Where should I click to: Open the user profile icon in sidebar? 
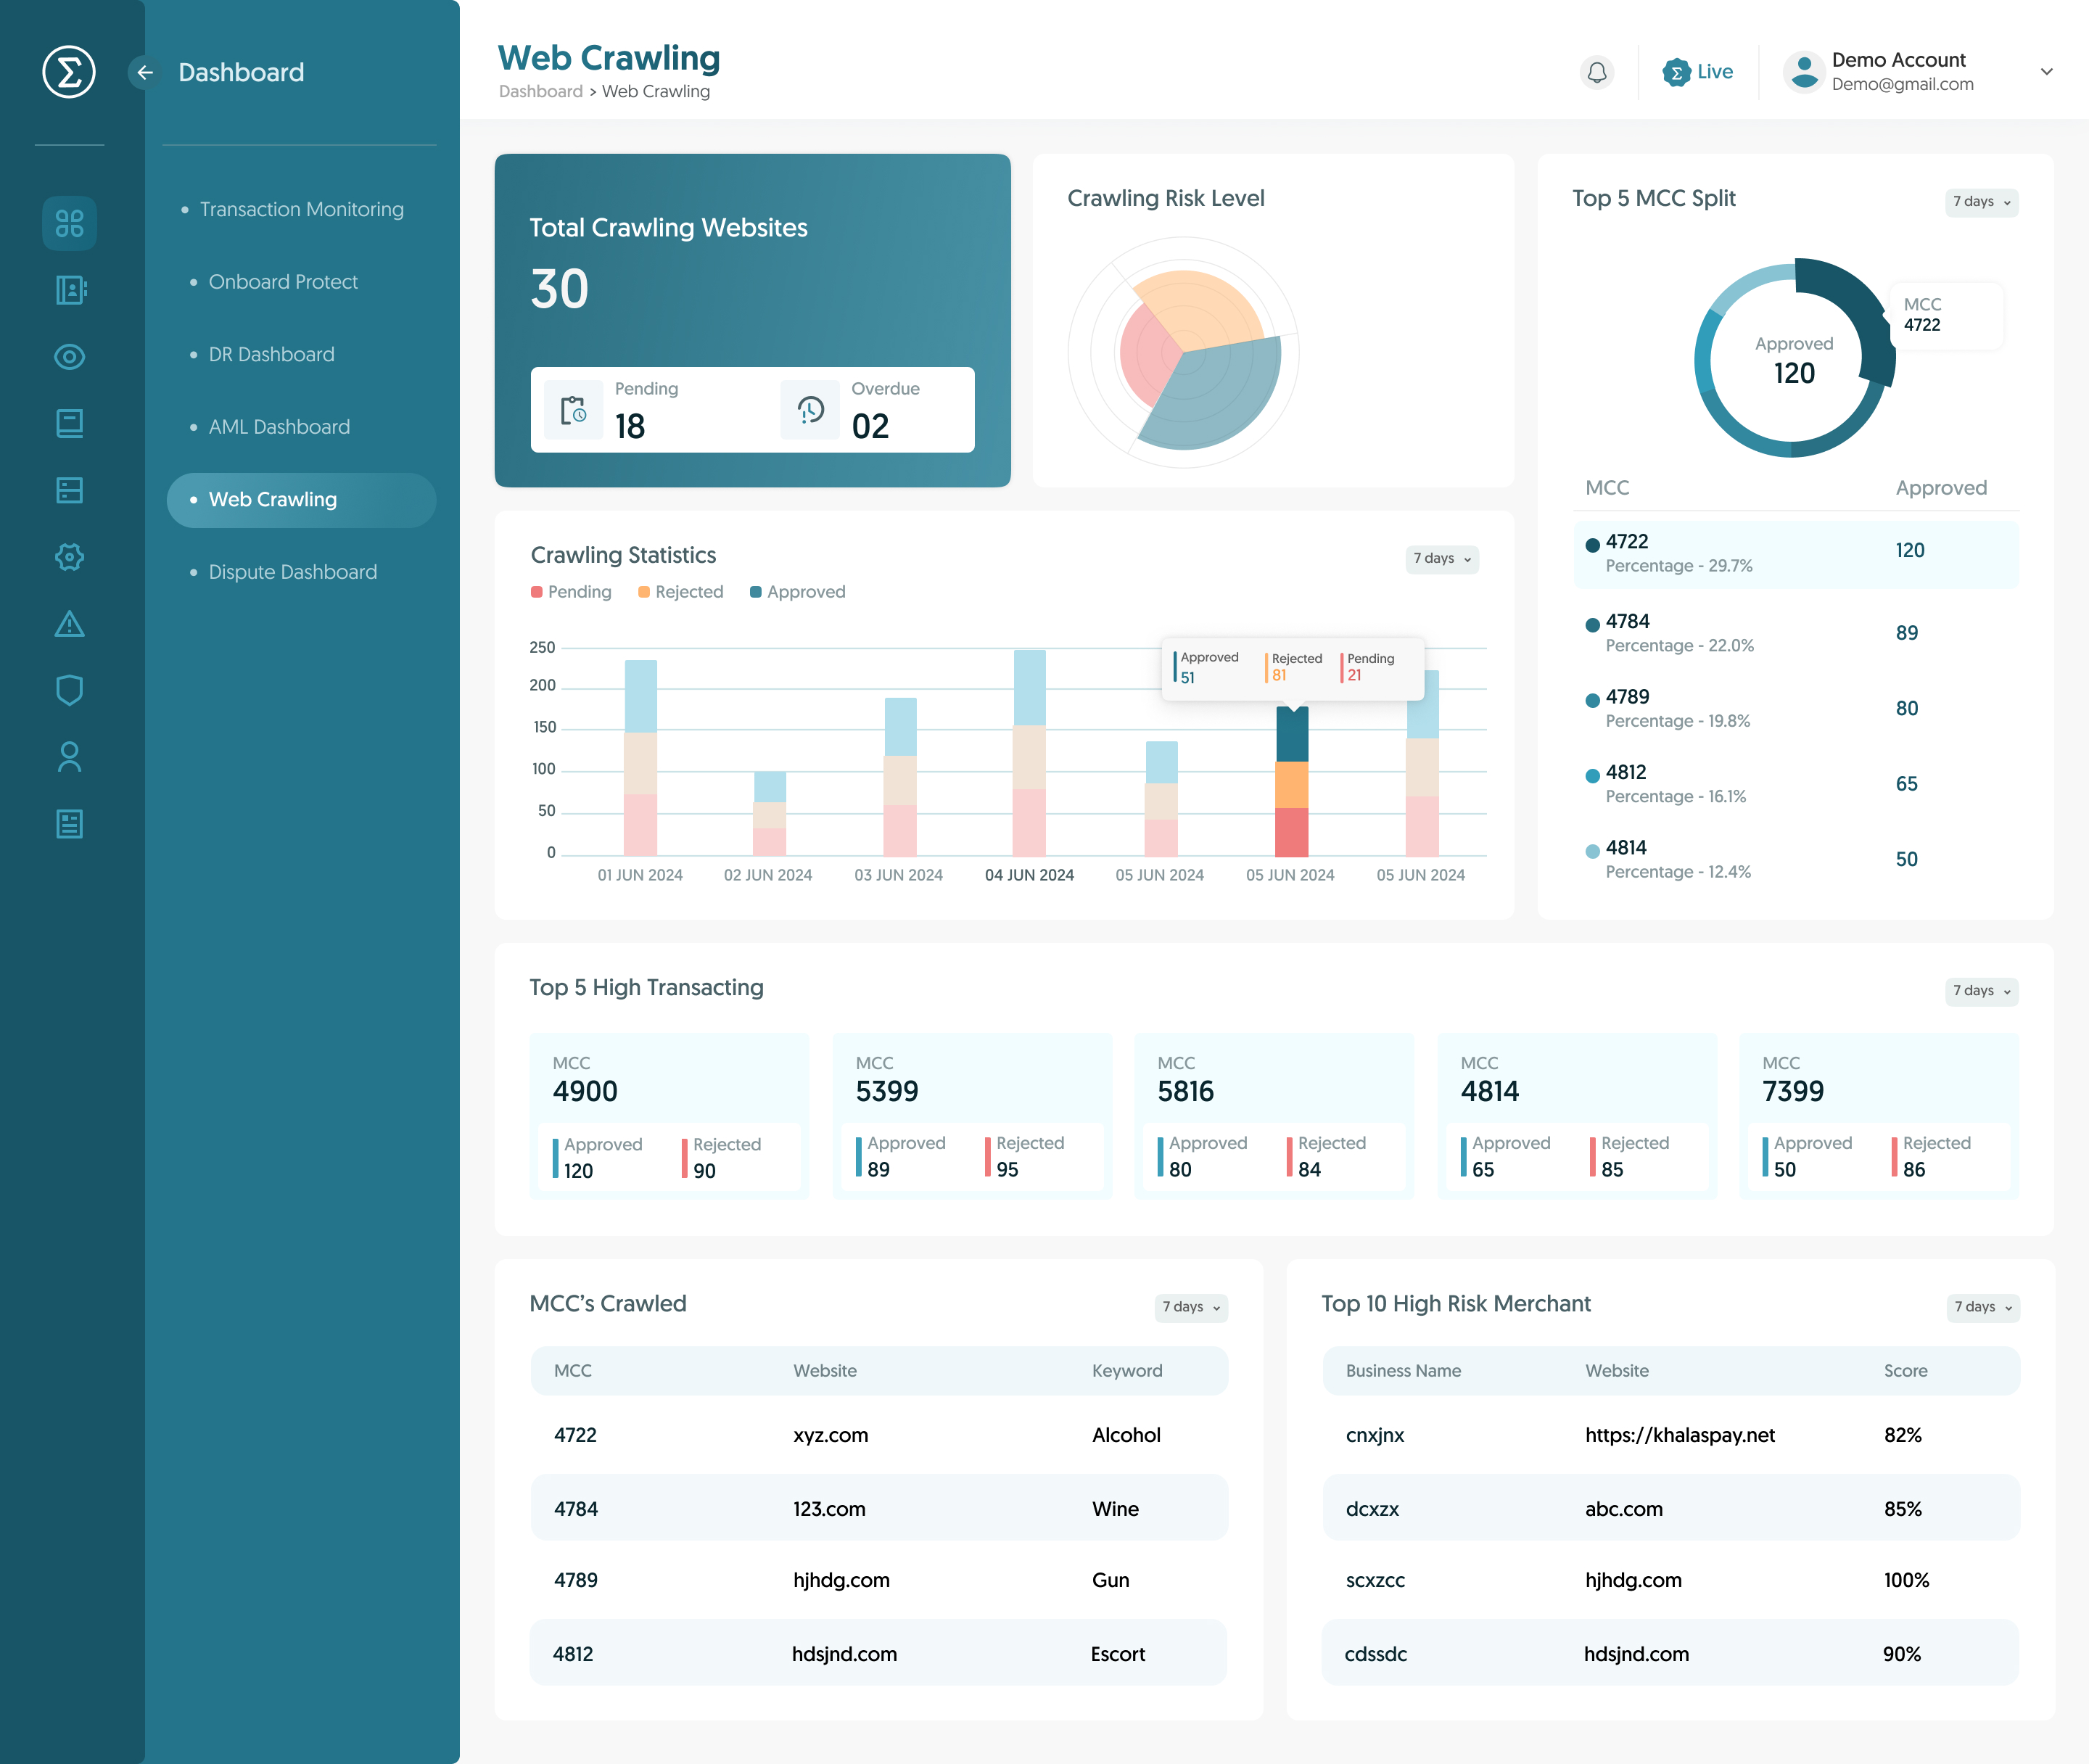point(69,757)
